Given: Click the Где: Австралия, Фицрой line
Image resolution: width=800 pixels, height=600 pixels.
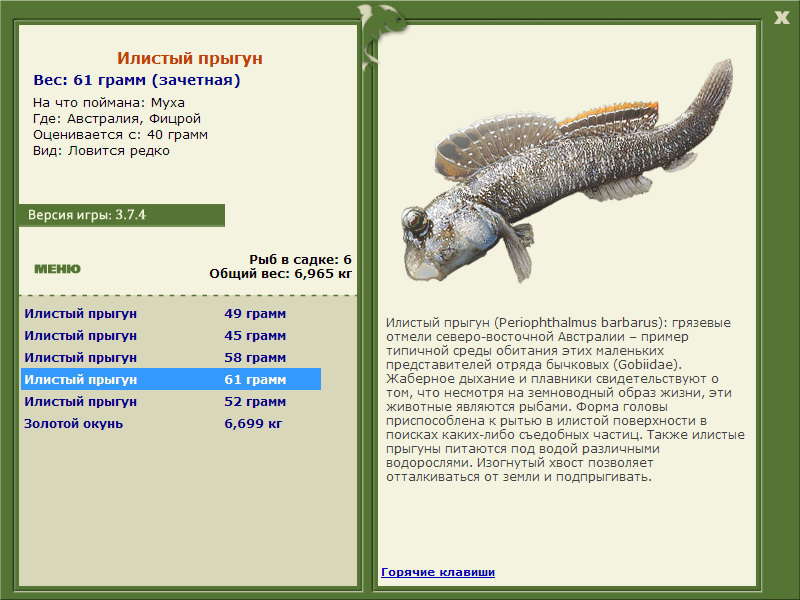Looking at the screenshot, I should click(x=117, y=118).
